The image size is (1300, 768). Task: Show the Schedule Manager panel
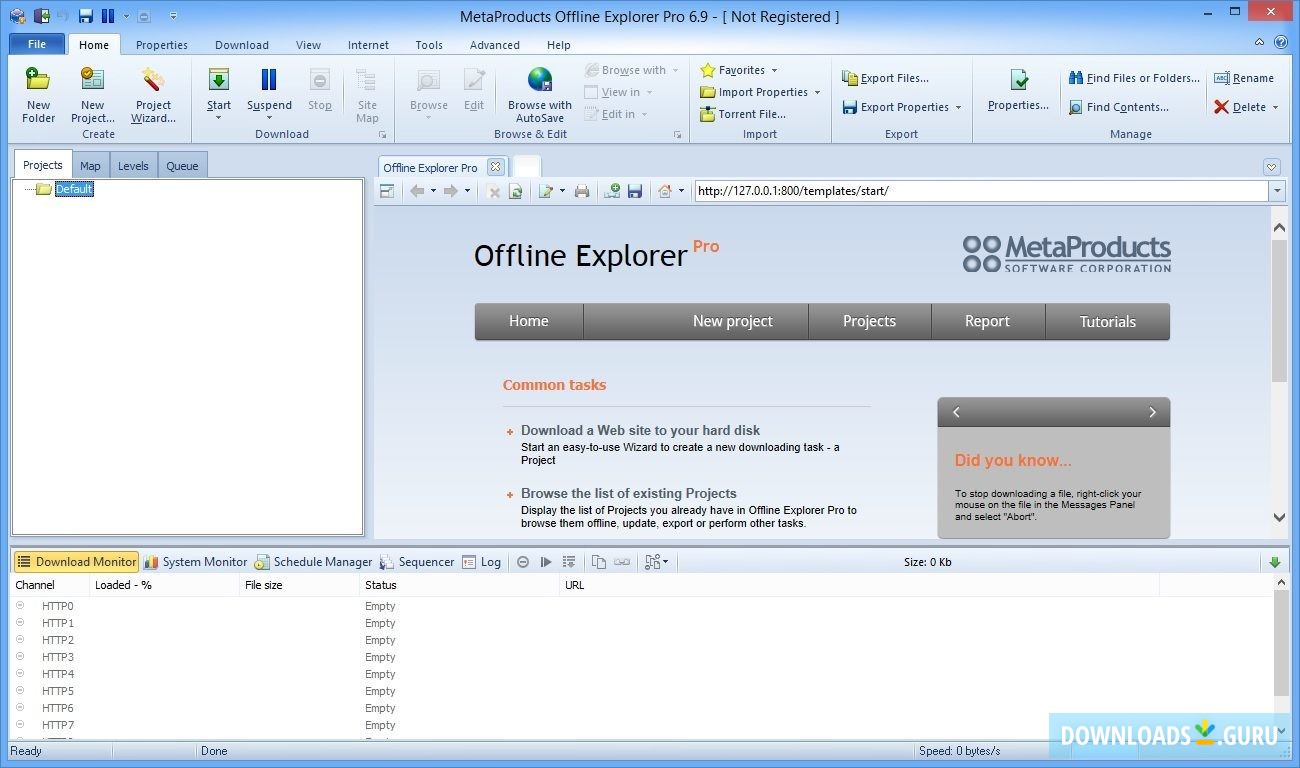pos(313,562)
